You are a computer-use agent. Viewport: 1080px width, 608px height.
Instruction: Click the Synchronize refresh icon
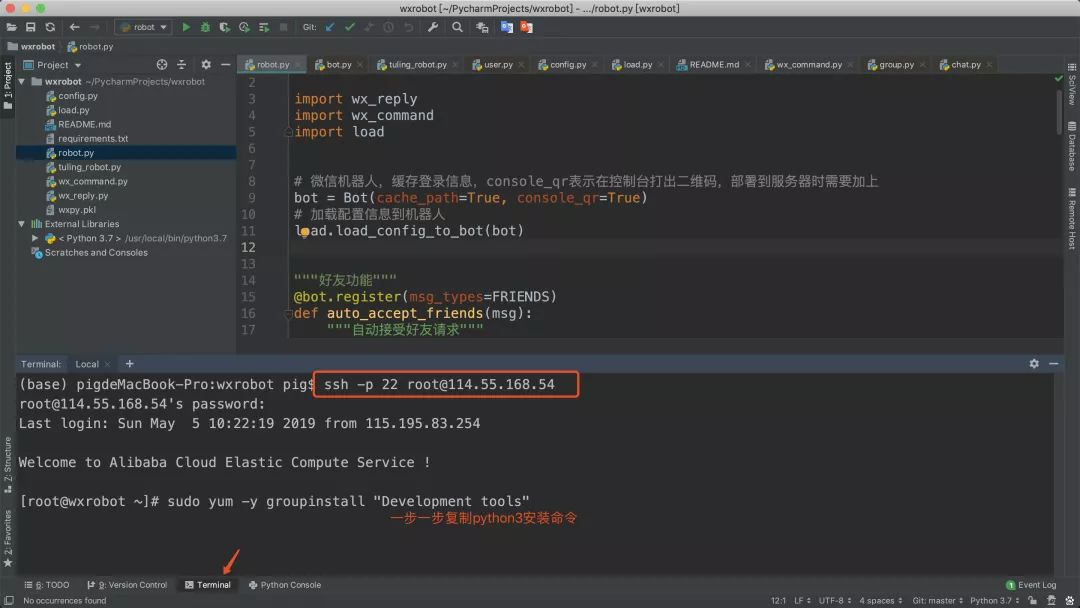pyautogui.click(x=50, y=27)
